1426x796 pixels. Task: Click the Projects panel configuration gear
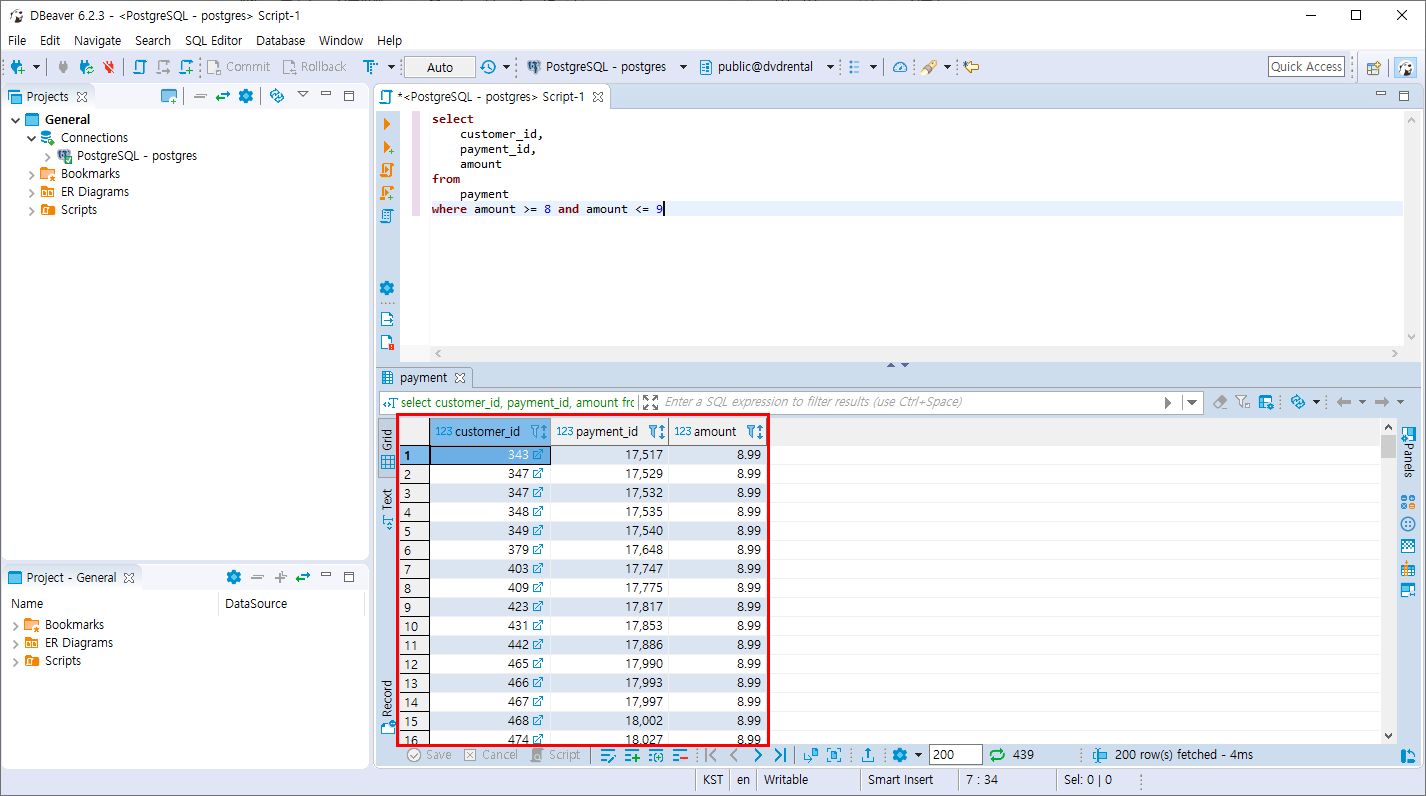coord(246,96)
